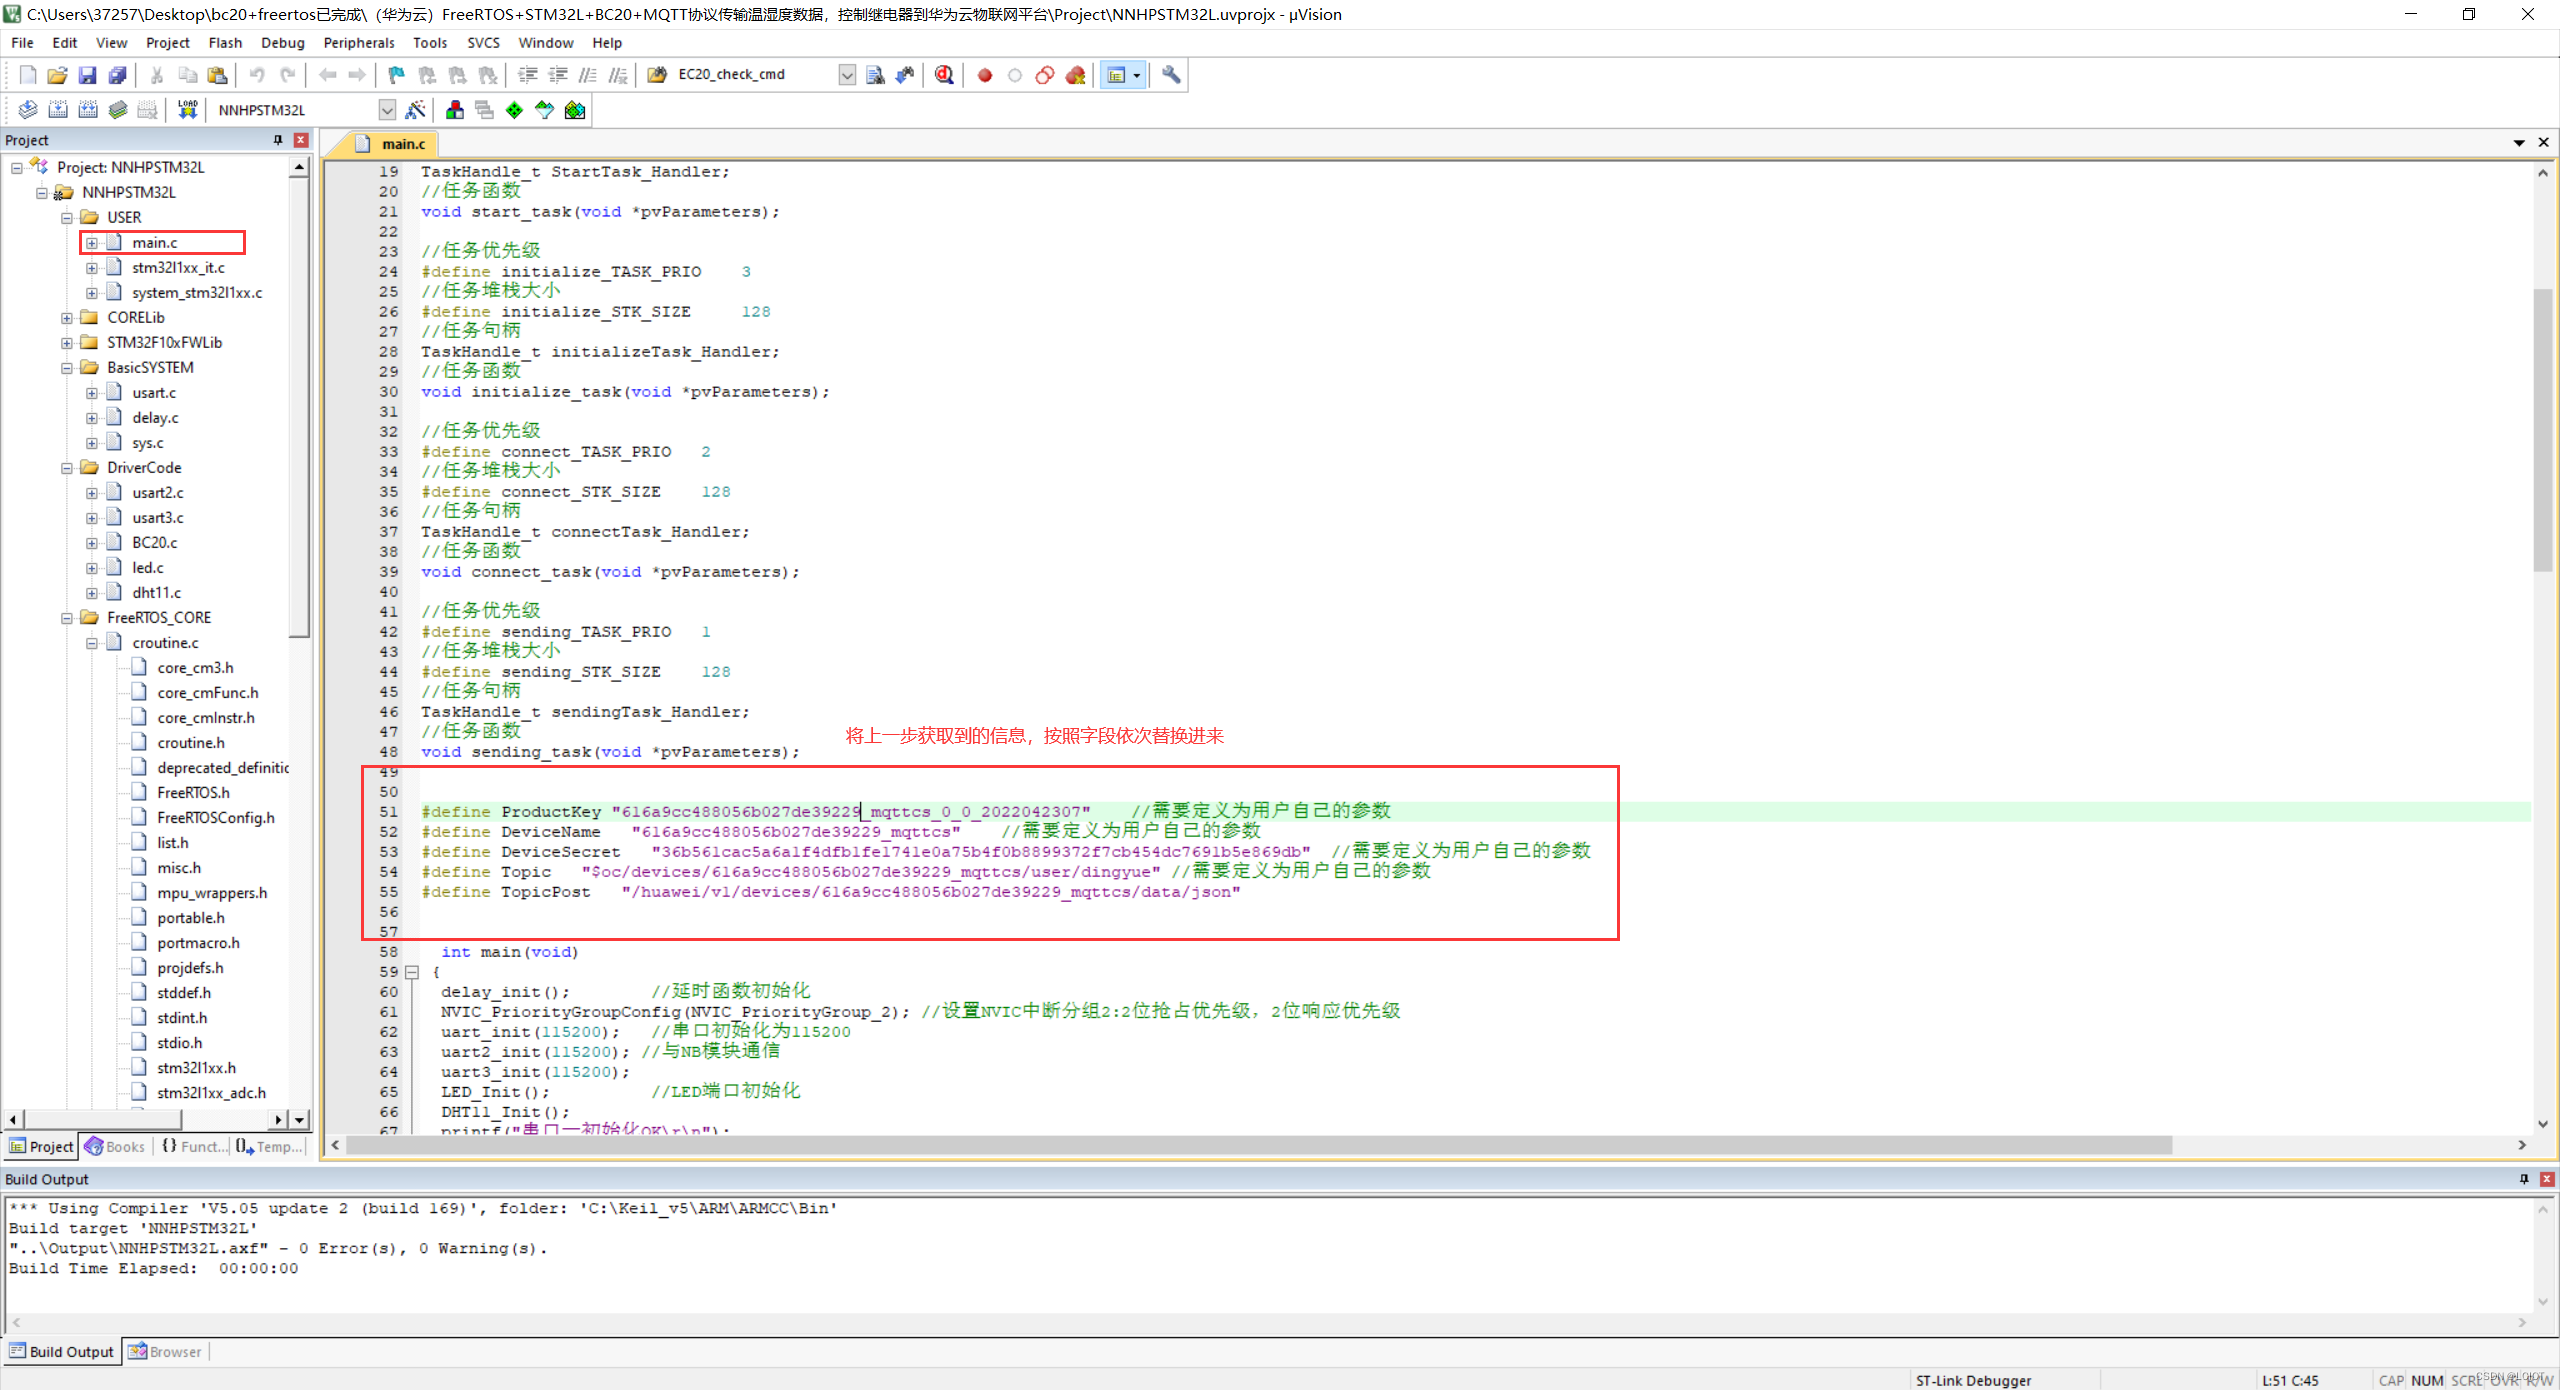
Task: Open Manage Run-Time Environment green diamond
Action: click(x=514, y=110)
